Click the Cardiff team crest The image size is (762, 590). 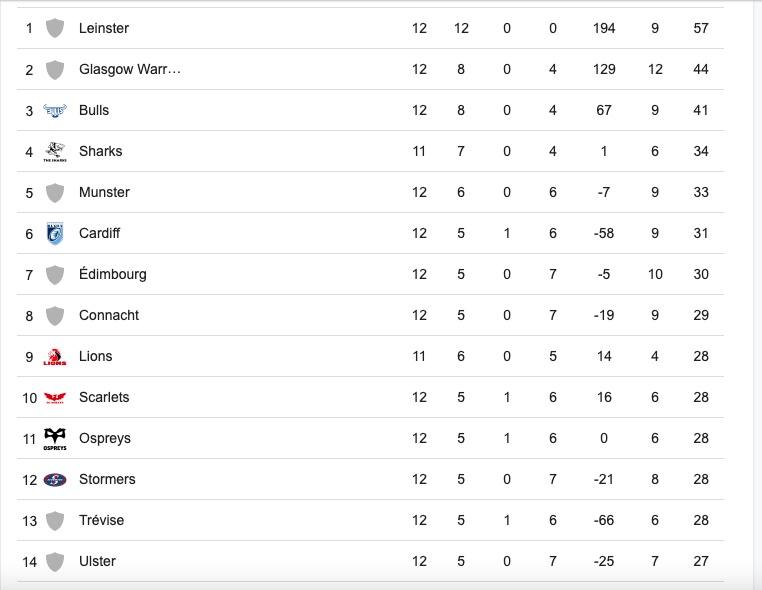point(55,233)
